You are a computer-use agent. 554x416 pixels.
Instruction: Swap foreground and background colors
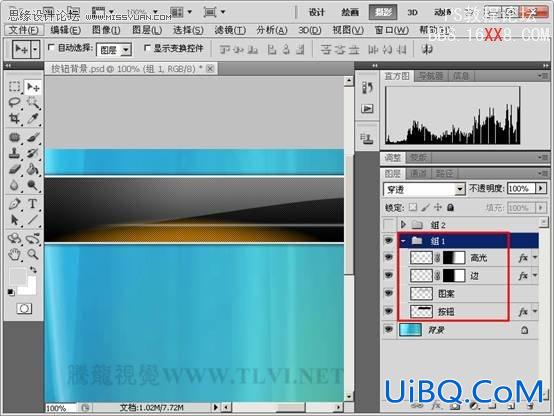click(33, 270)
